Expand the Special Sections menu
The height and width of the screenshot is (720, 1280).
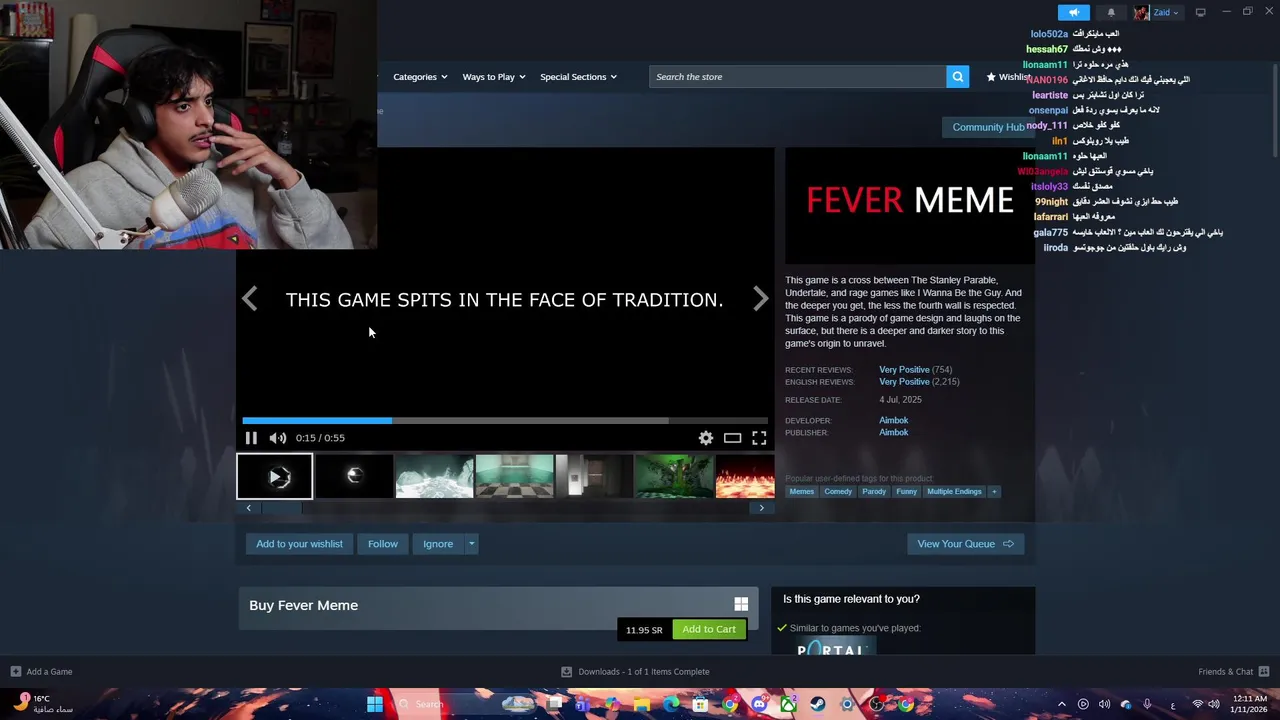point(578,77)
